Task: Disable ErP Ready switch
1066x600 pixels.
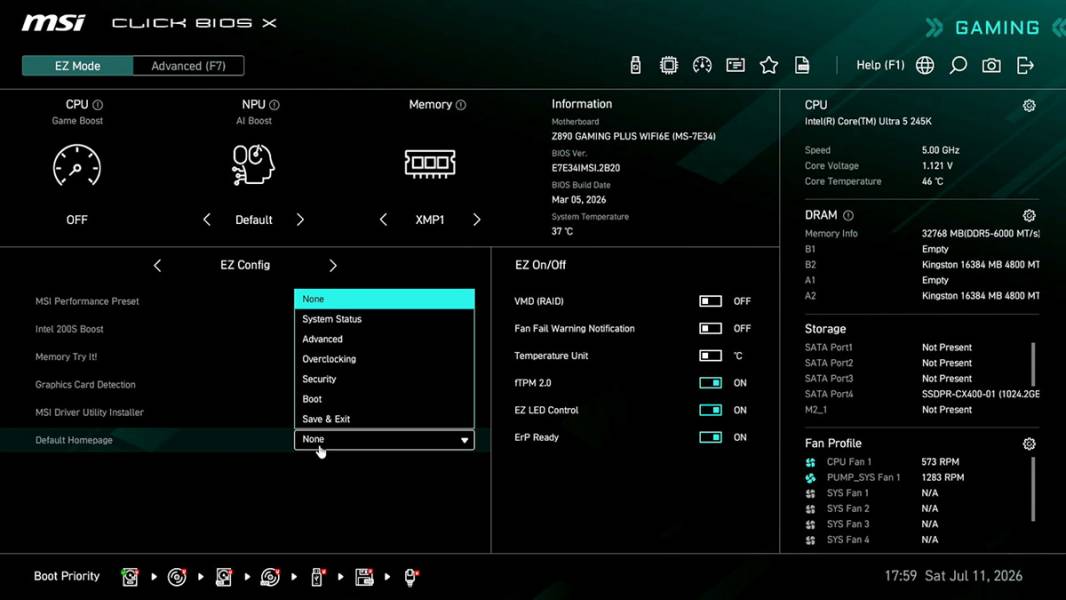Action: pos(710,437)
